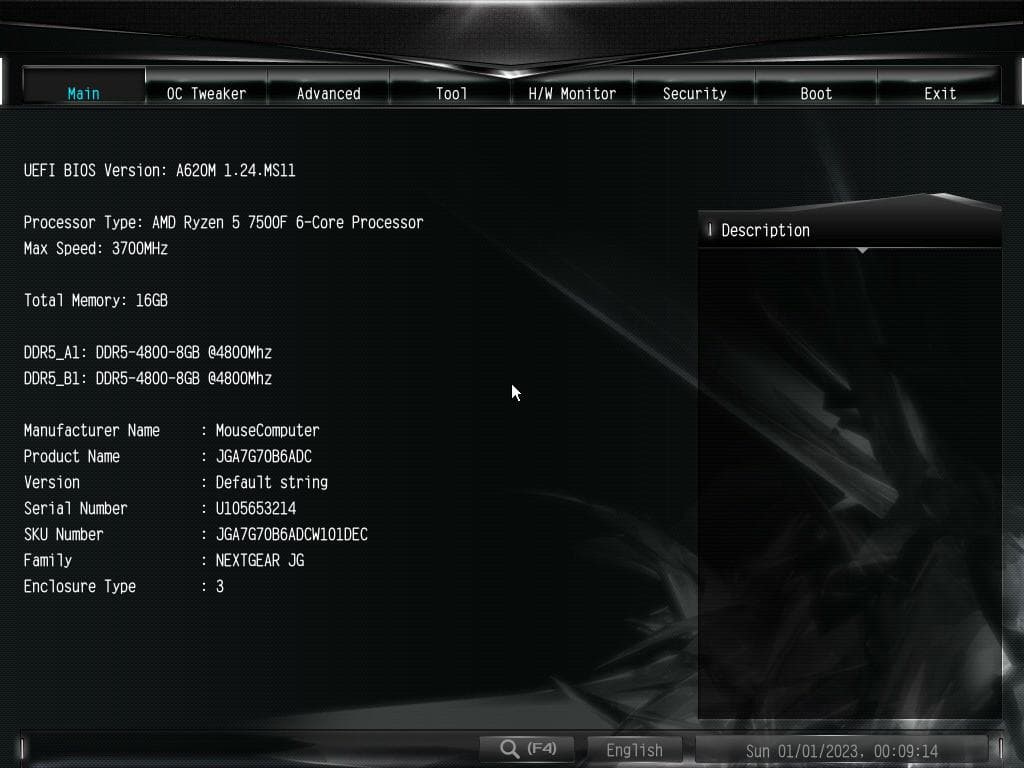Viewport: 1024px width, 768px height.
Task: Select the UEFI BIOS Version line
Action: (159, 170)
